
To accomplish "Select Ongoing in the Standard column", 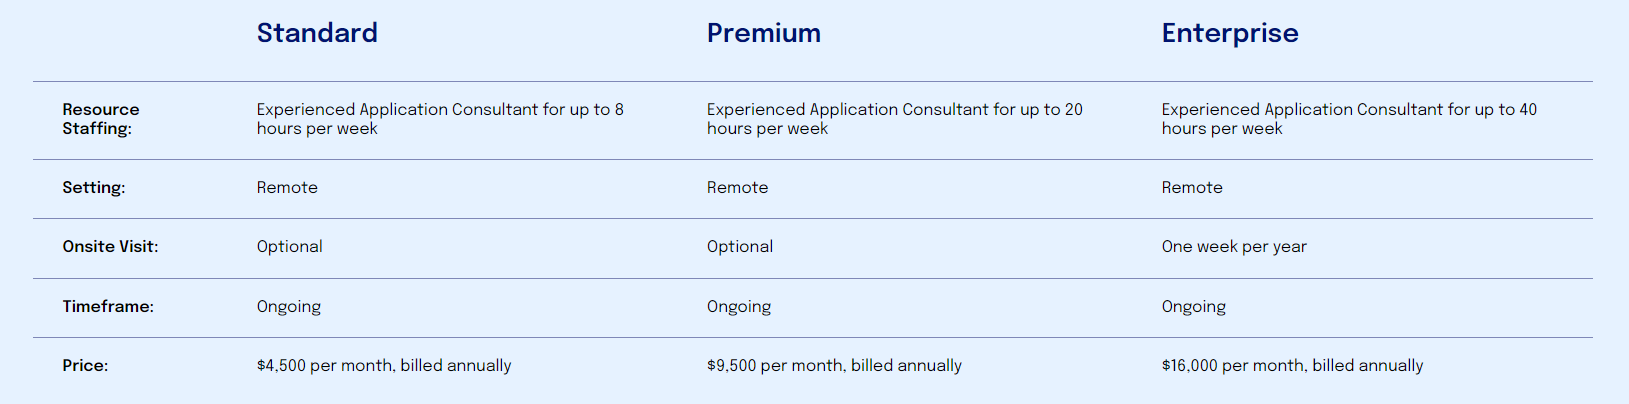I will (x=288, y=307).
